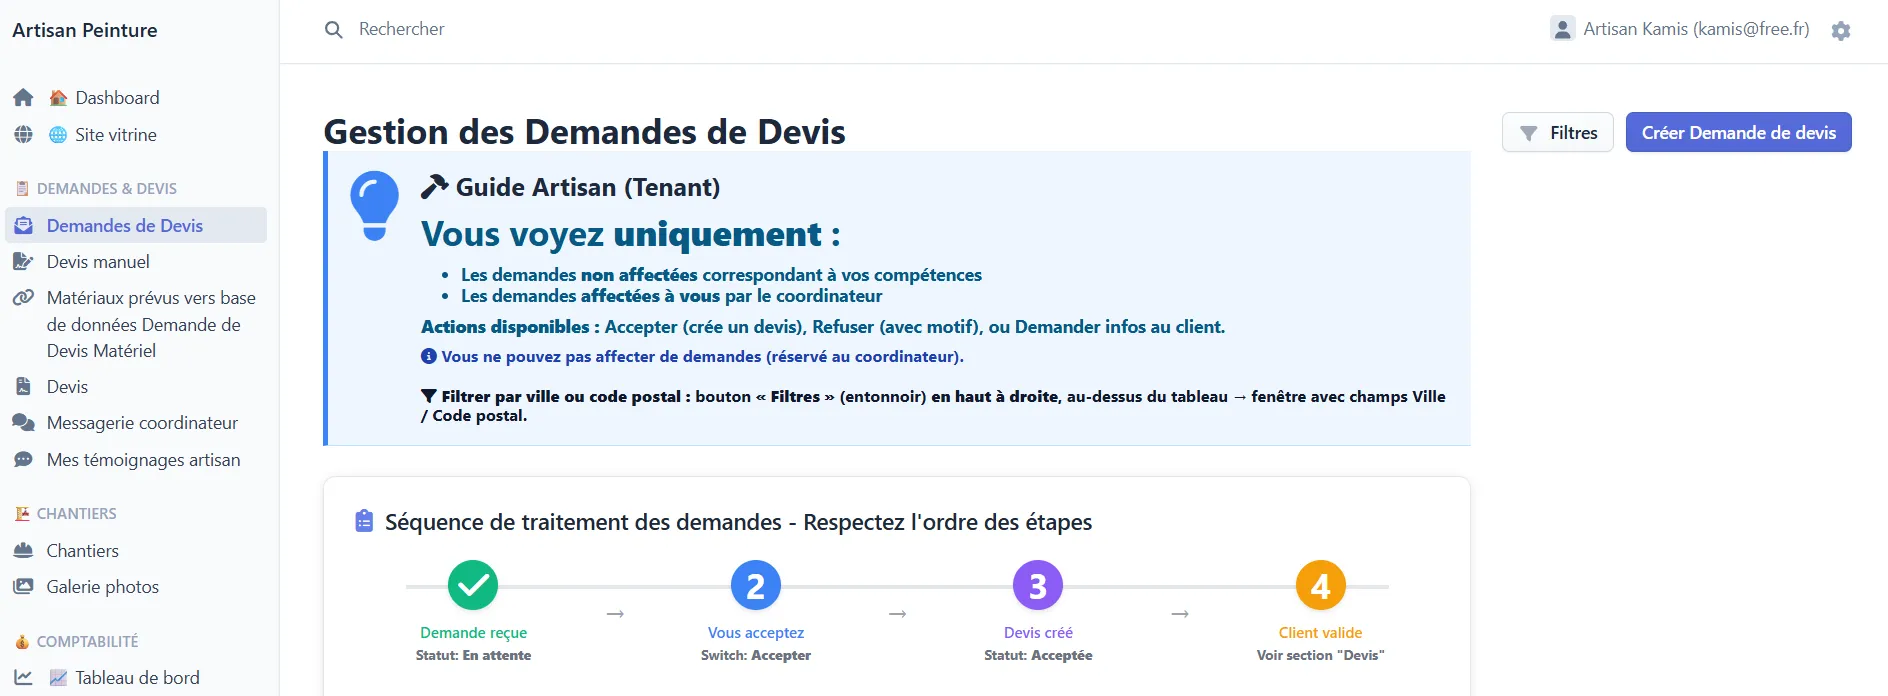Click the Messagerie coordinateur chat icon
Viewport: 1888px width, 696px height.
(x=23, y=423)
